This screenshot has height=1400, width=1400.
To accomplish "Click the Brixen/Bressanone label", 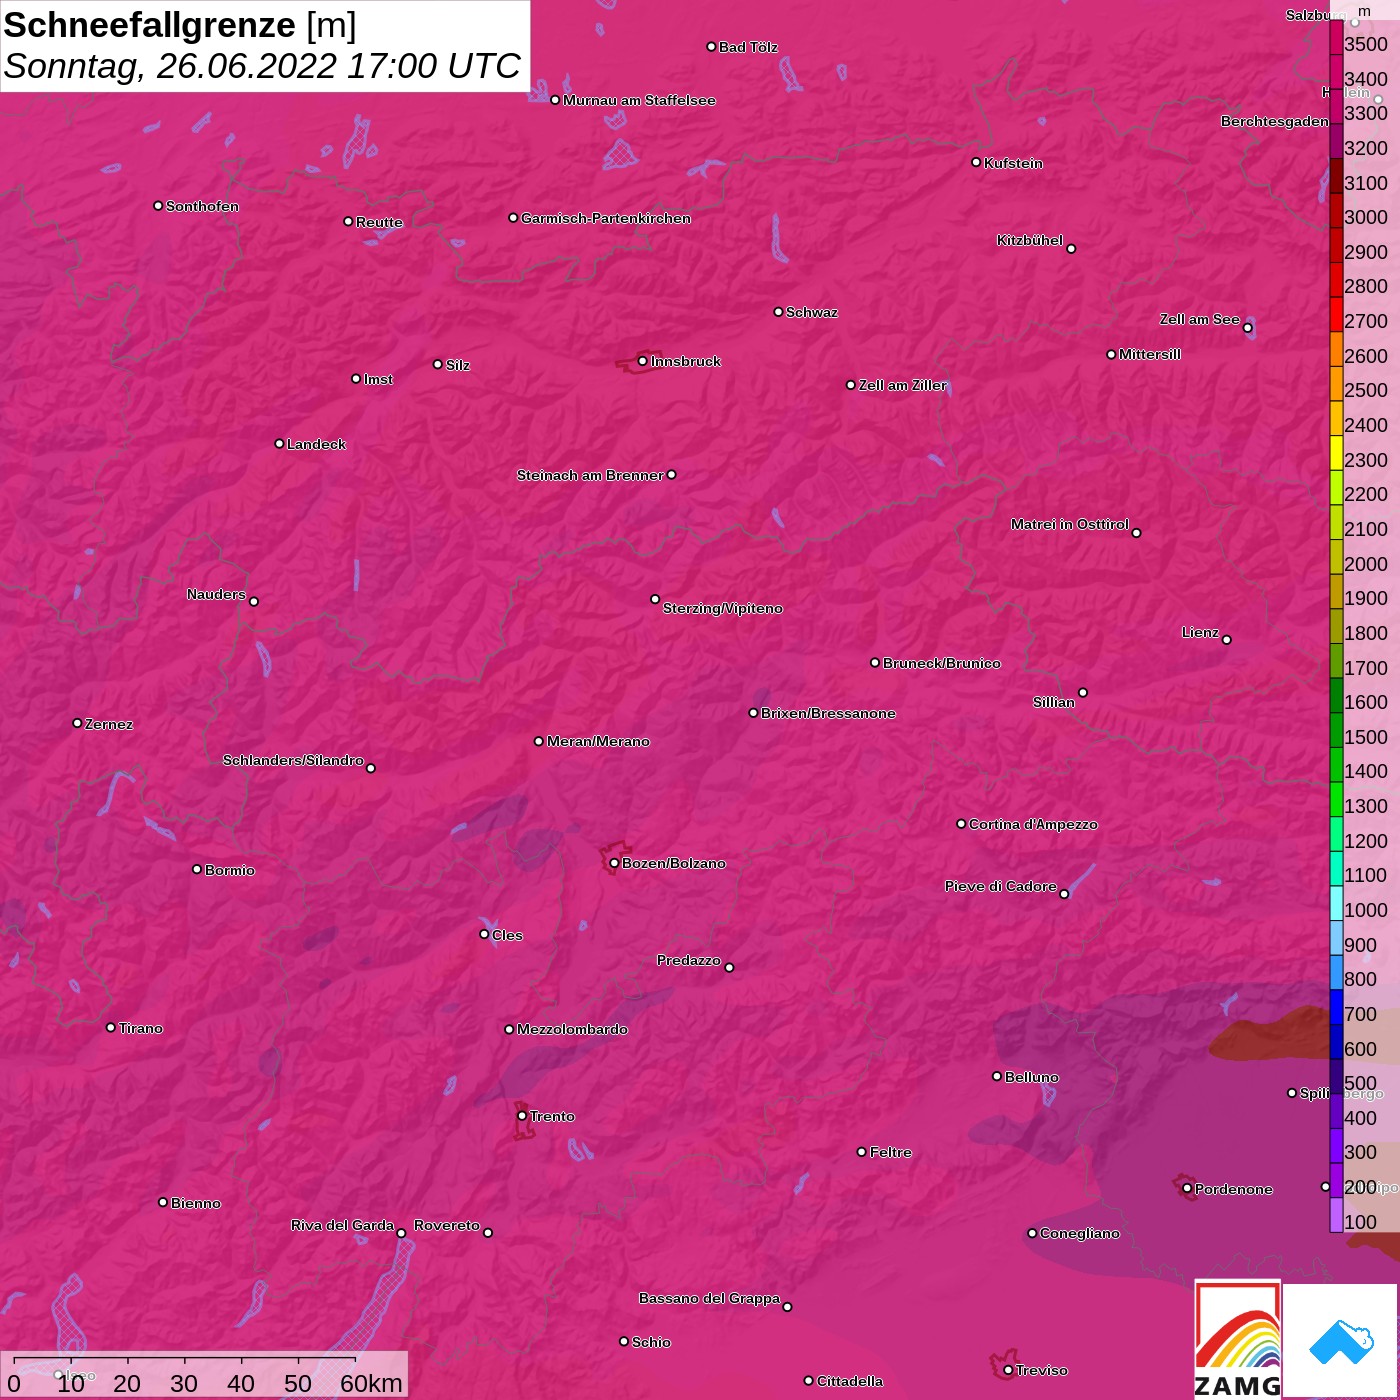I will click(x=828, y=713).
